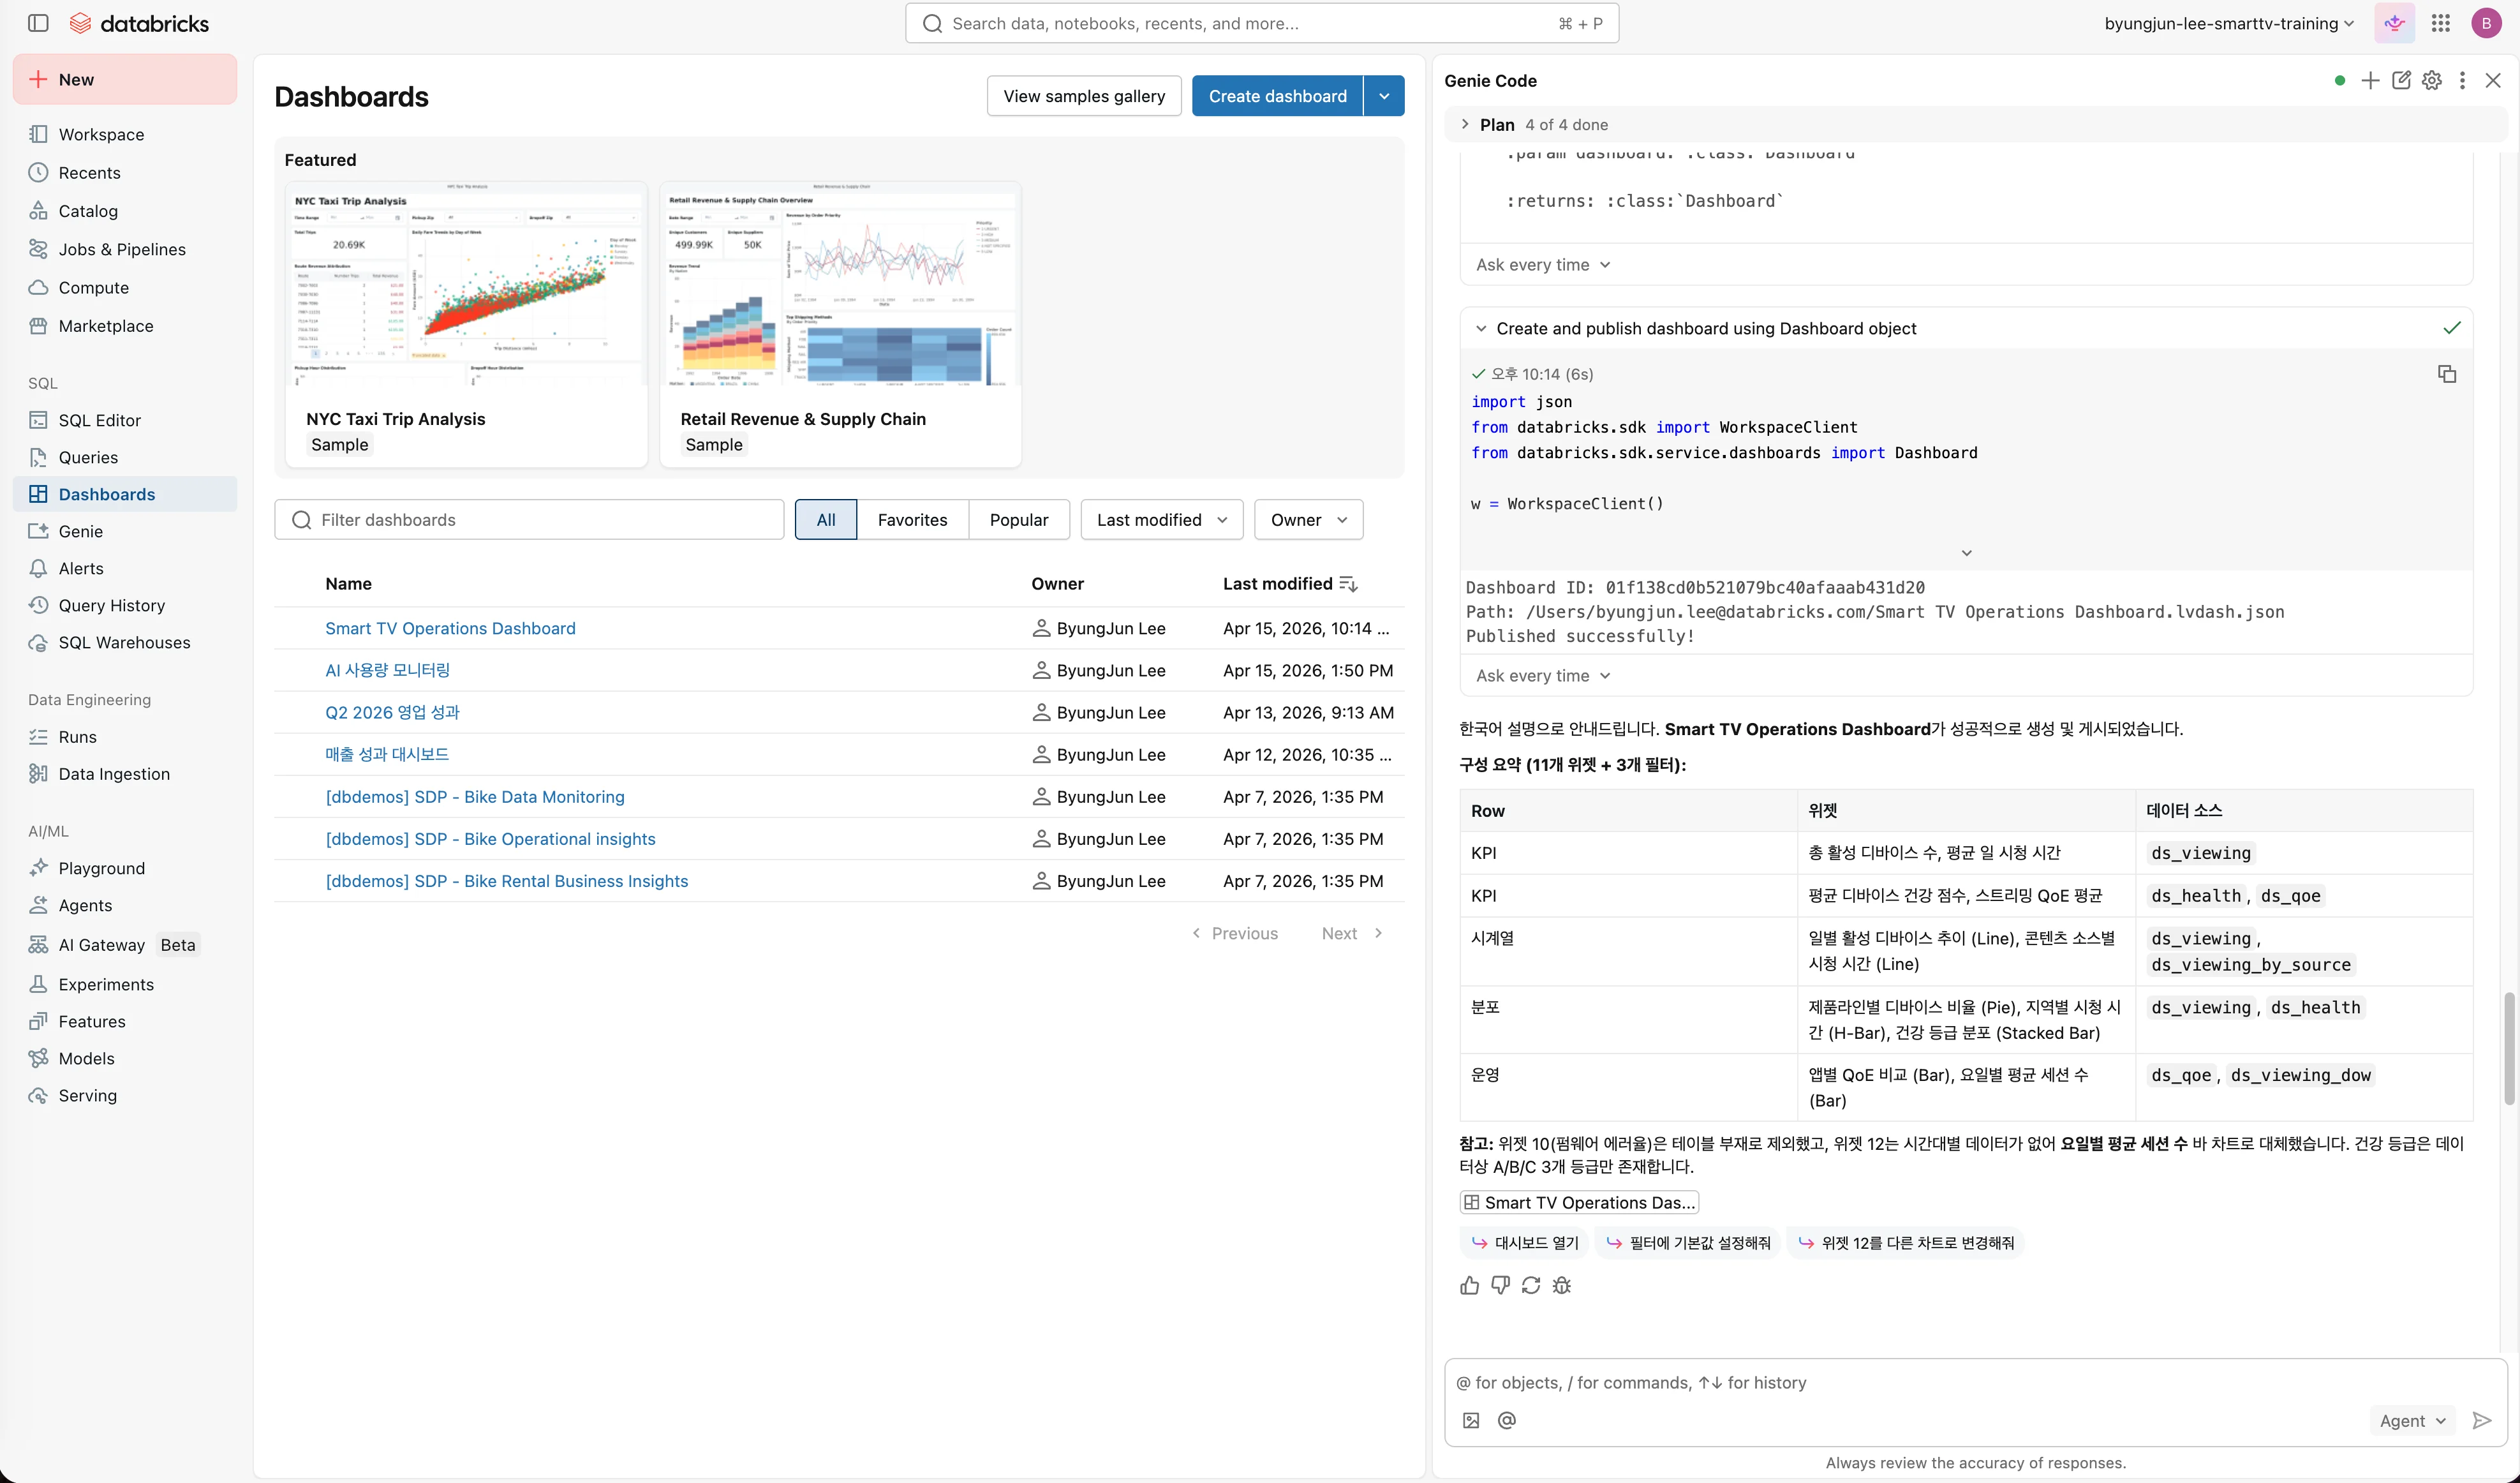Insert an @ mention in the prompt
The height and width of the screenshot is (1483, 2520).
click(x=1507, y=1420)
